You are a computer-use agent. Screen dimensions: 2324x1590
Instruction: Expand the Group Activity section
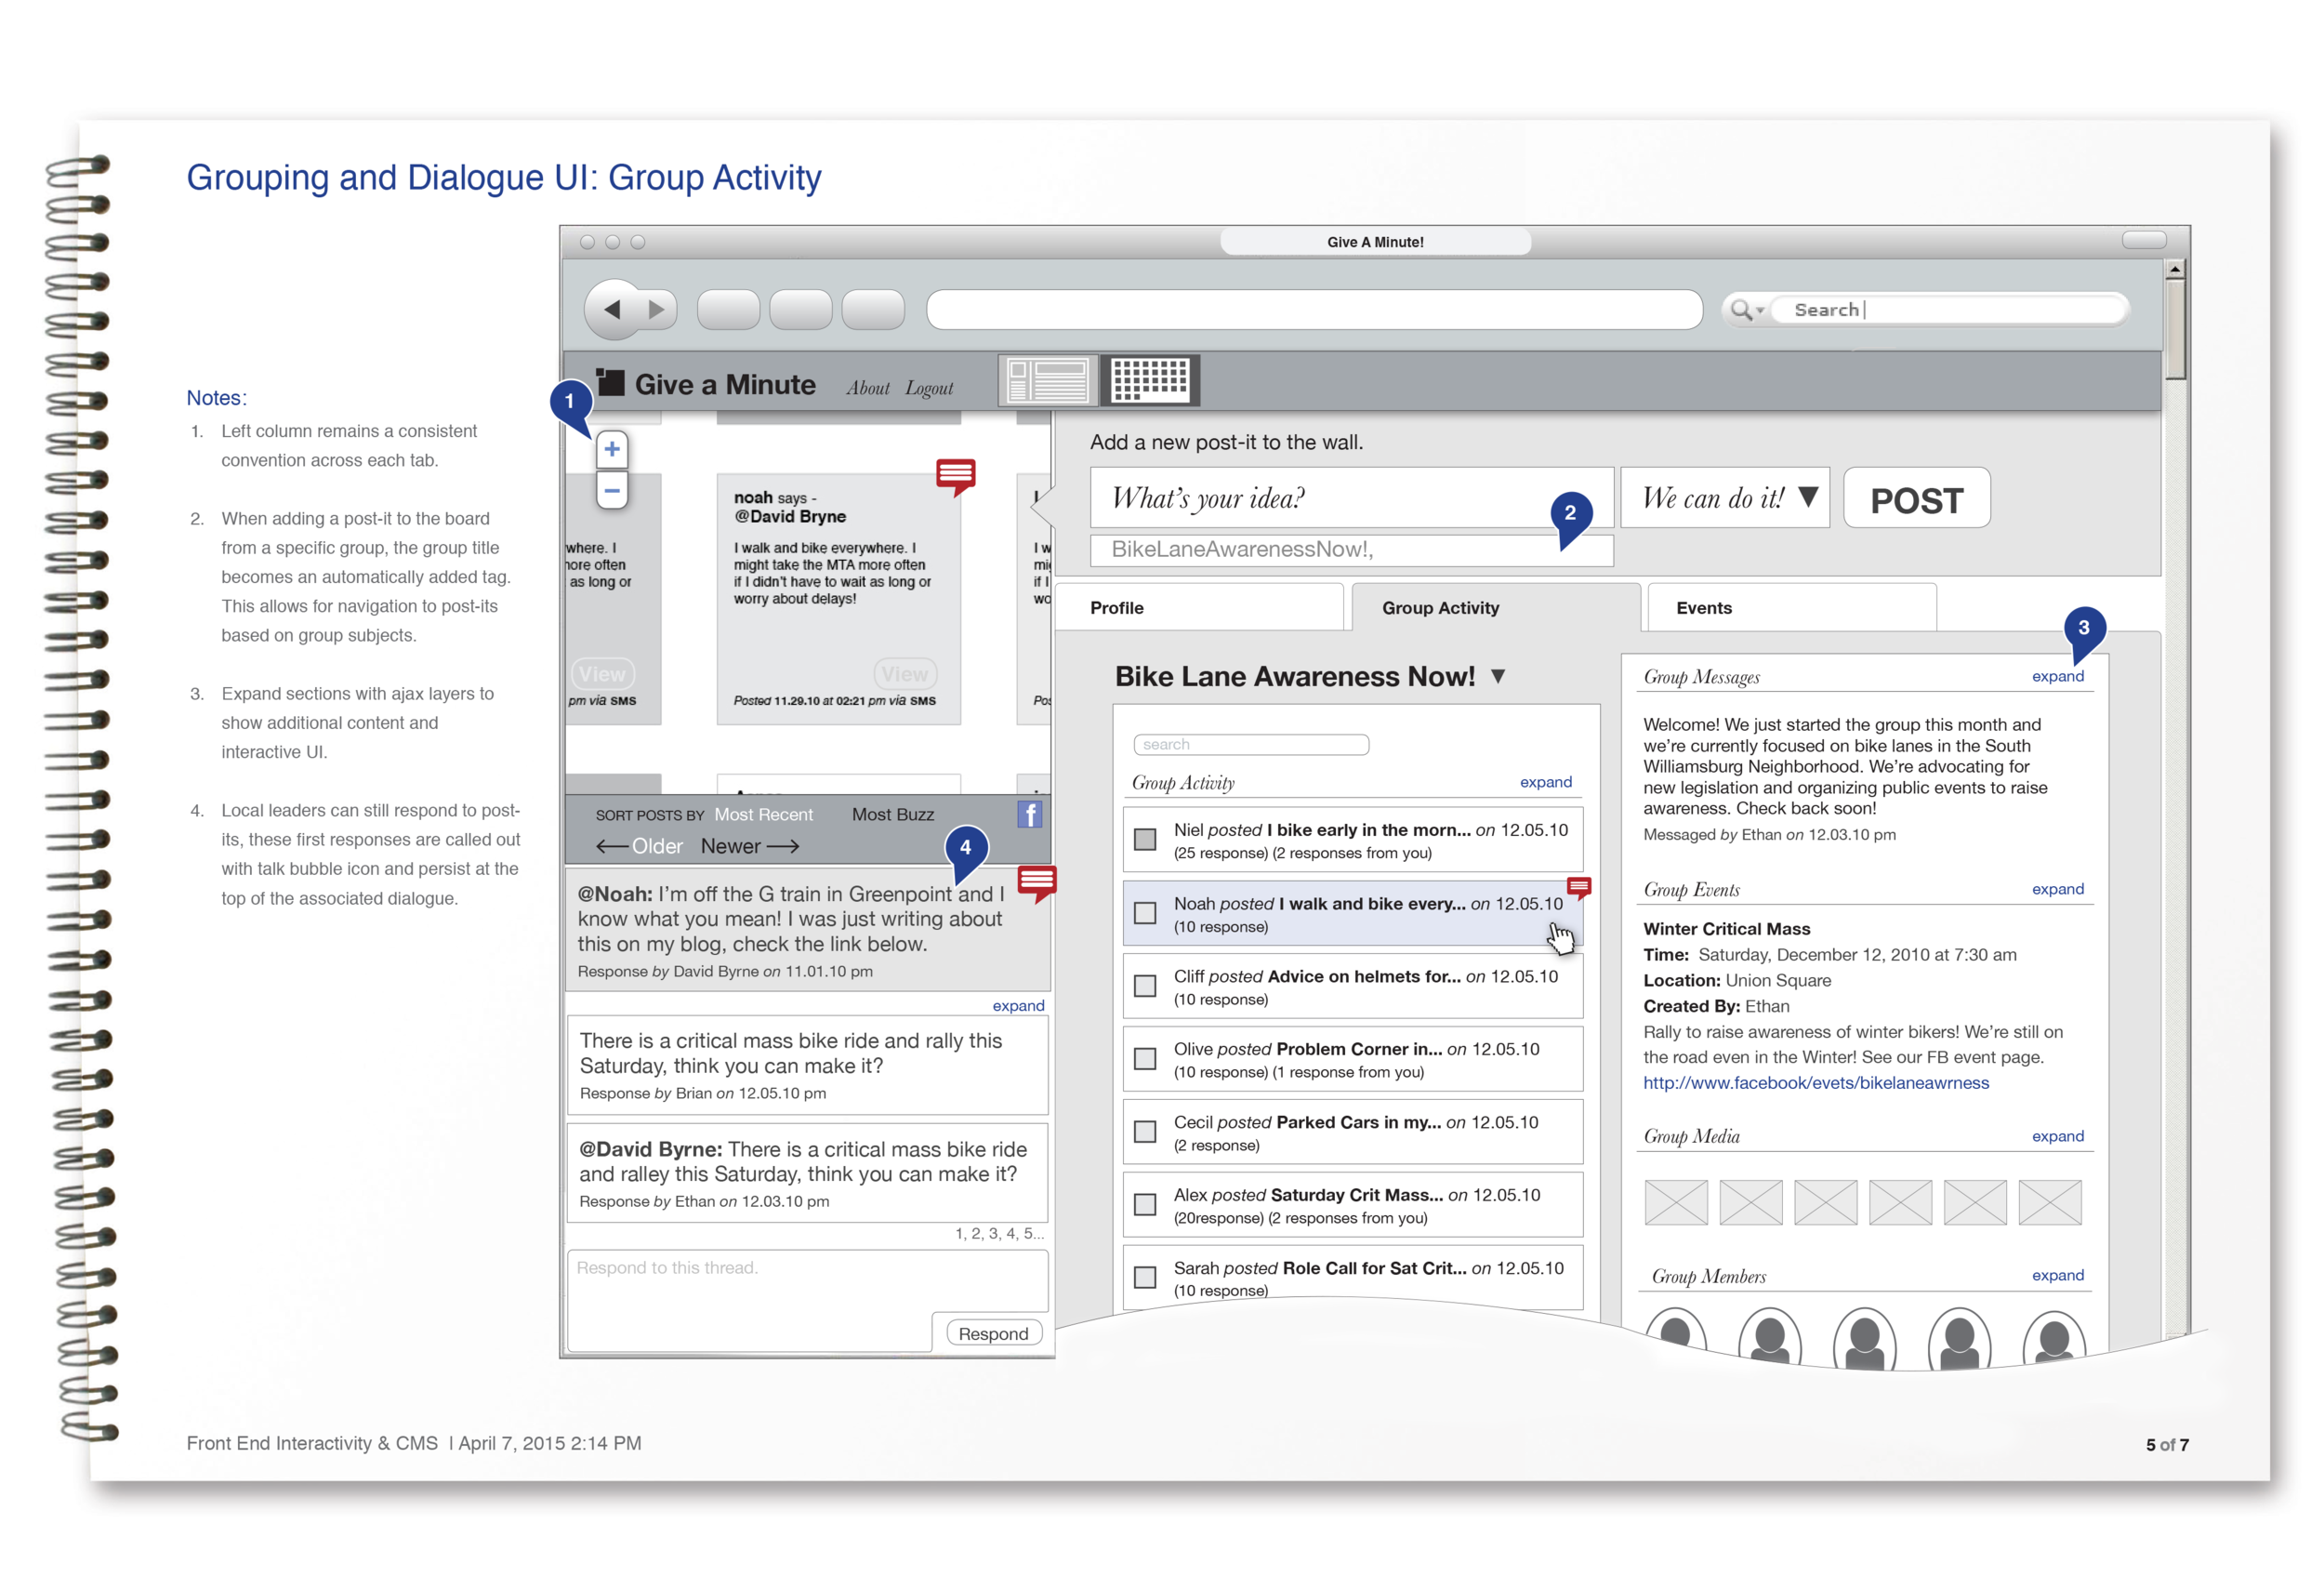(x=1545, y=782)
